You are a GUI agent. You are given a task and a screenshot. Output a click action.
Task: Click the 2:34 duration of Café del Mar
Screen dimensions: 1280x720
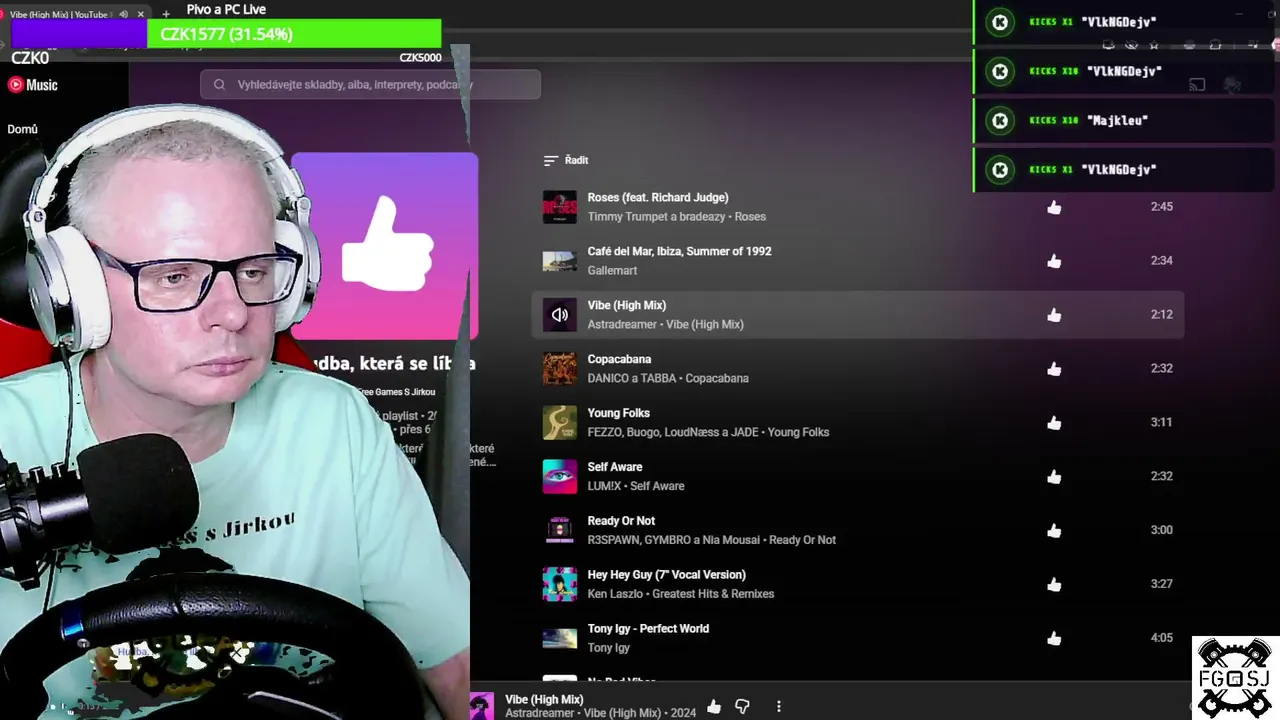coord(1161,261)
